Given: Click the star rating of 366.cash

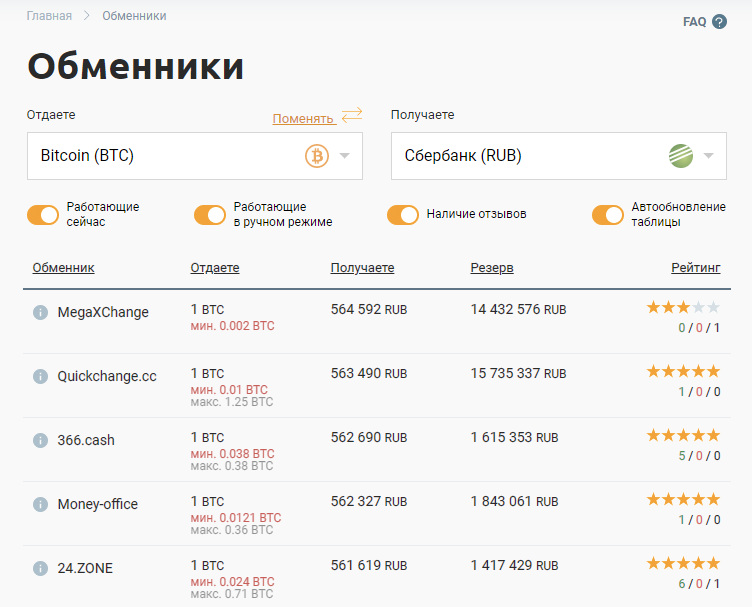Looking at the screenshot, I should (x=683, y=435).
